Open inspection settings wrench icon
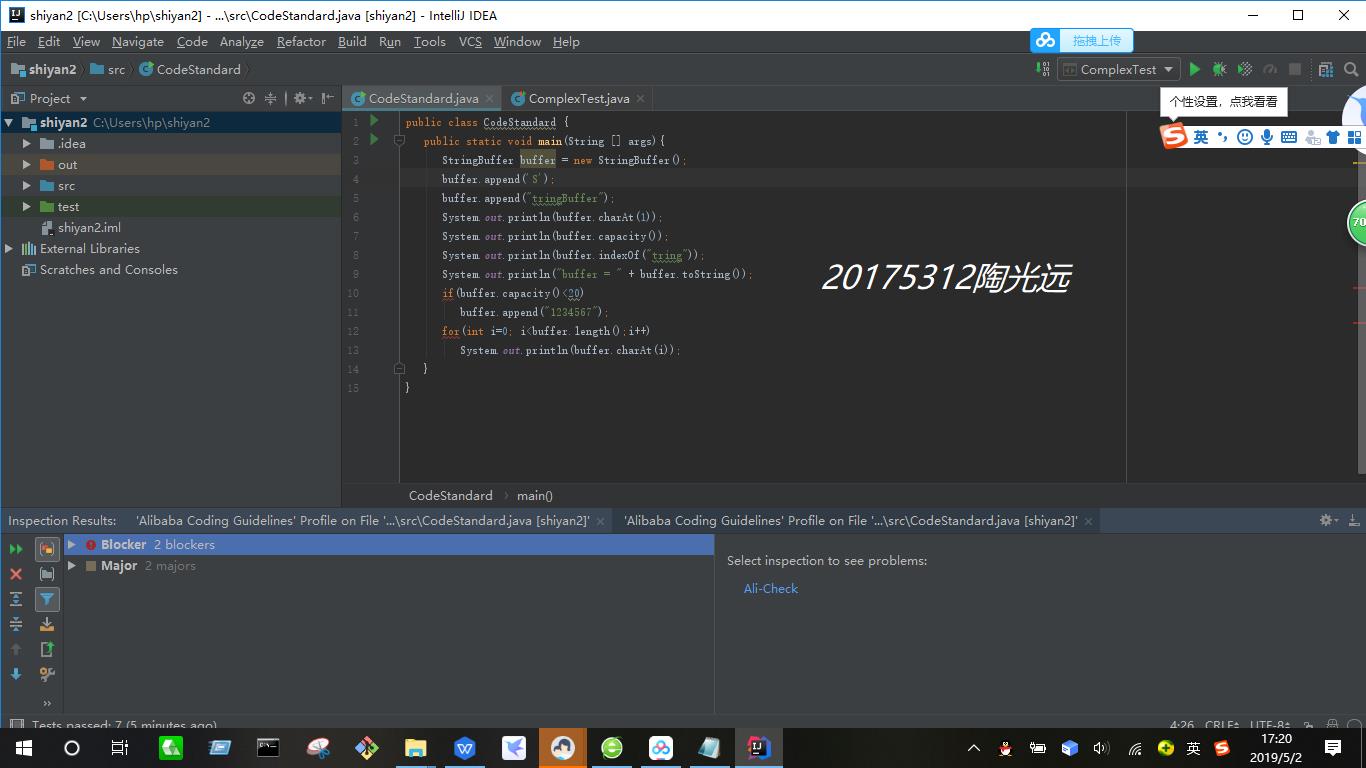The image size is (1366, 768). click(47, 674)
